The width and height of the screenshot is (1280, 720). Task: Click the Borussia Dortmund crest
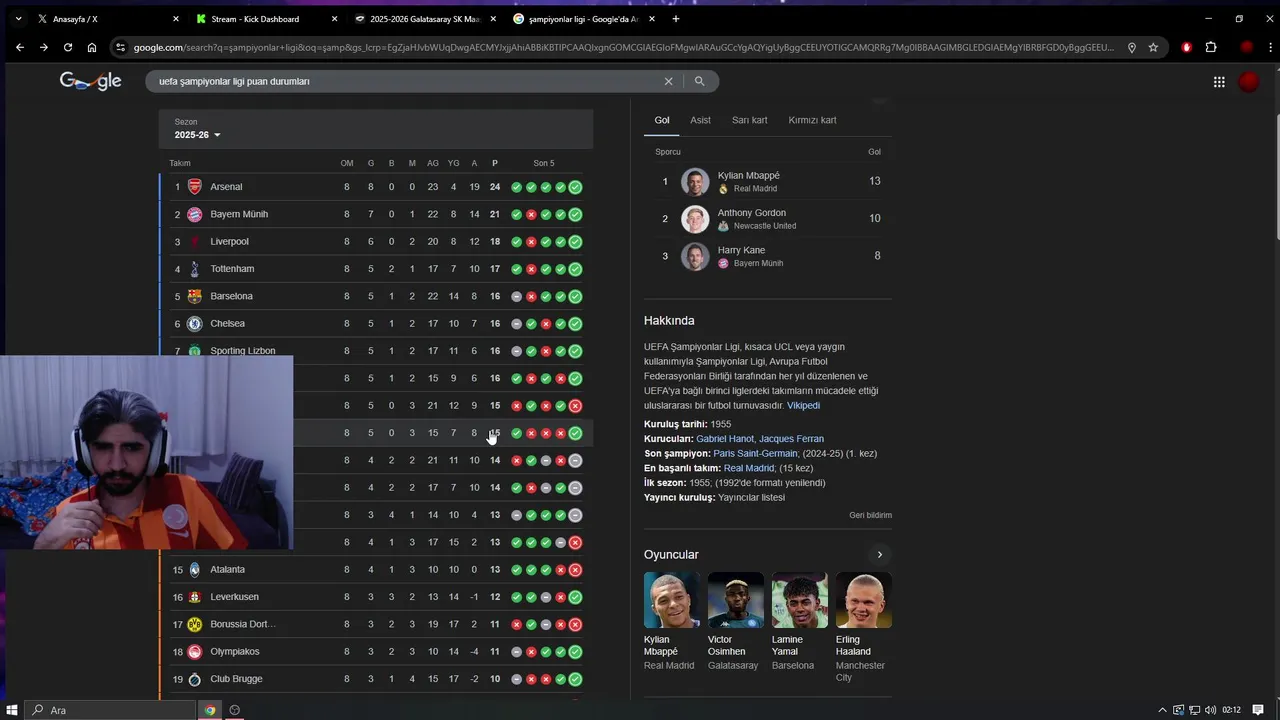(195, 624)
